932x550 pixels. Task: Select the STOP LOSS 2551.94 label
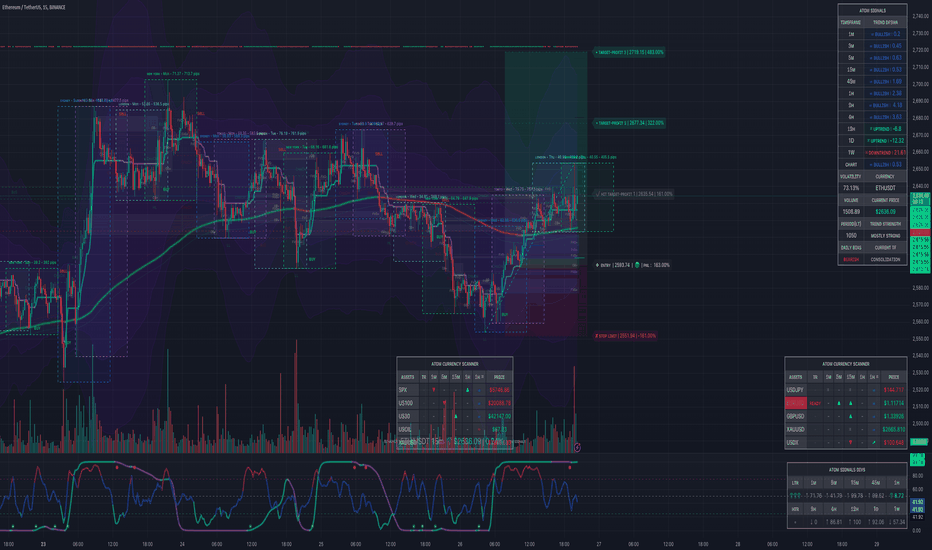[x=625, y=336]
